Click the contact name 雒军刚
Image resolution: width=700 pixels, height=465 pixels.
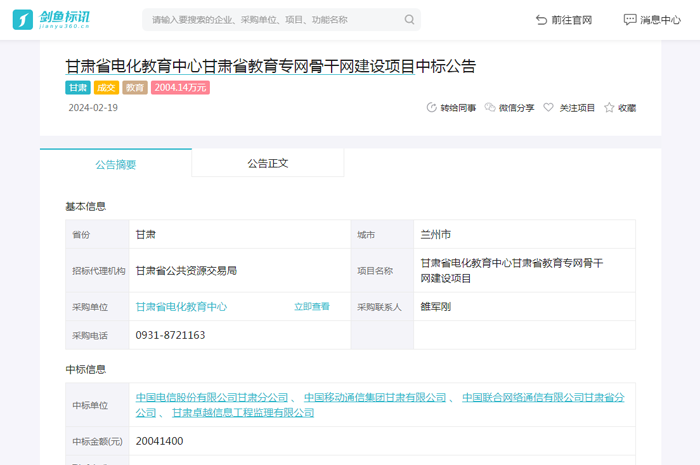coord(435,307)
